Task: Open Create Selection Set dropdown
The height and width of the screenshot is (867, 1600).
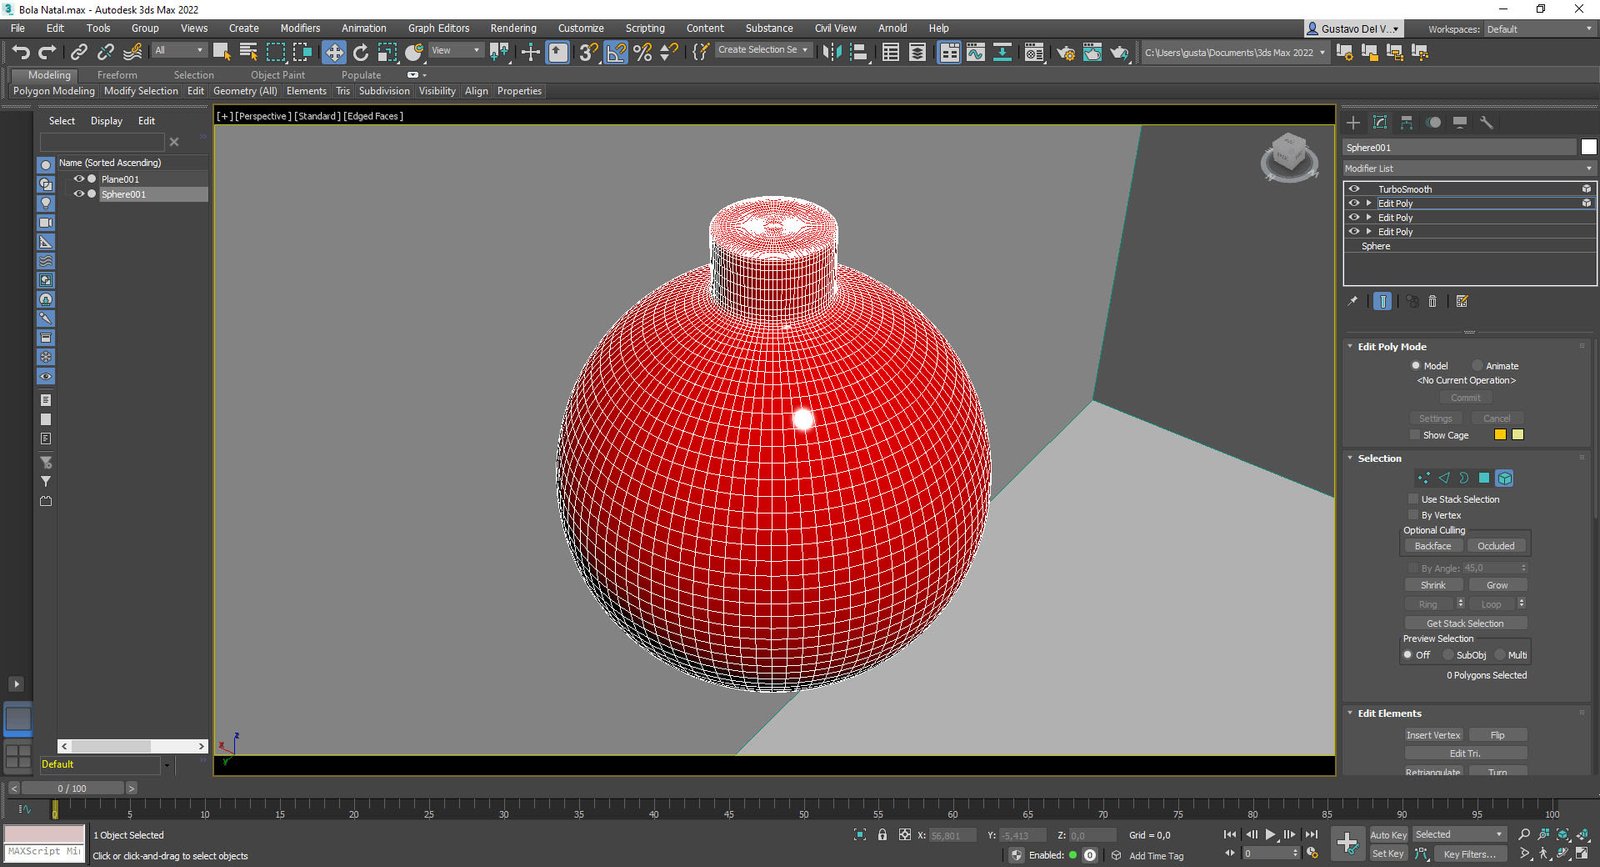Action: coord(763,50)
